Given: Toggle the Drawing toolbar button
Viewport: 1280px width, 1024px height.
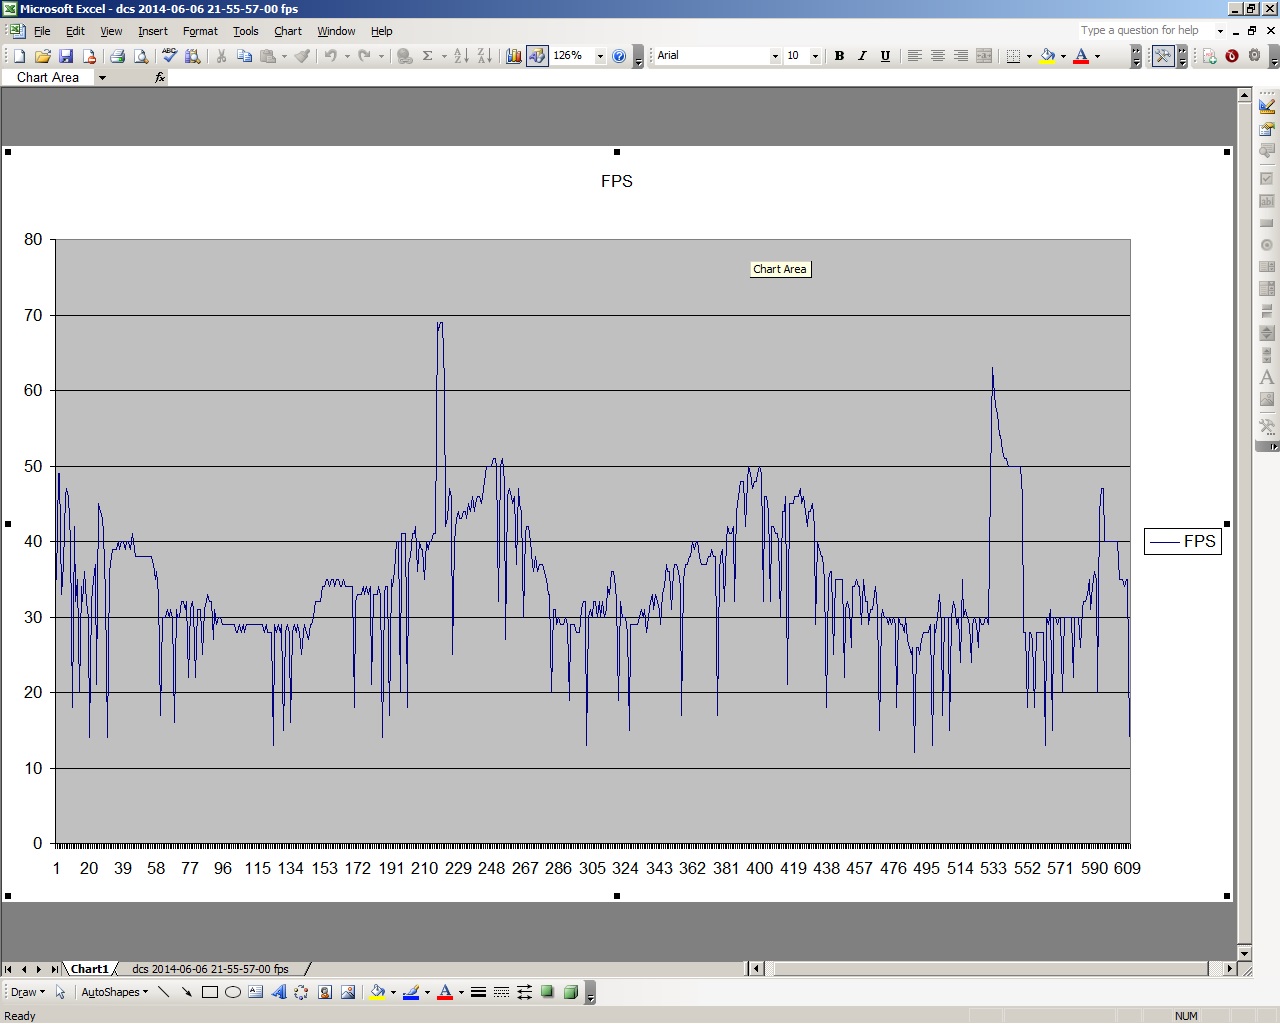Looking at the screenshot, I should coord(537,56).
